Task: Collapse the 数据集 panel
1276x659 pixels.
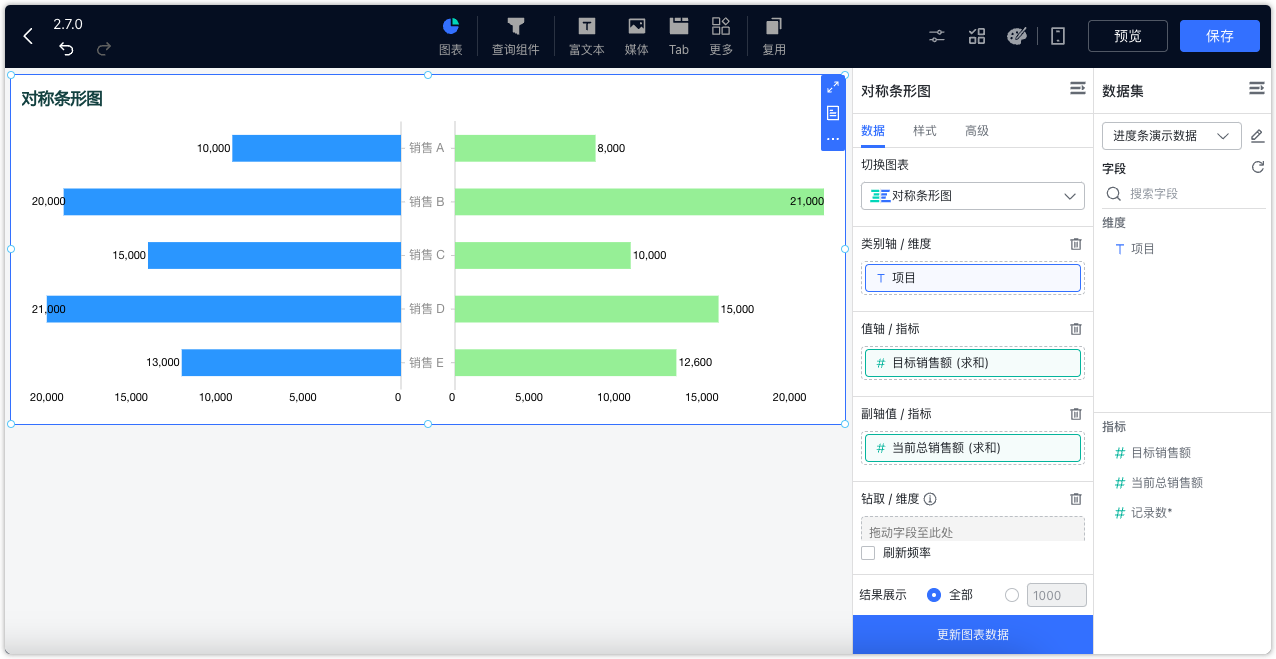Action: 1257,88
